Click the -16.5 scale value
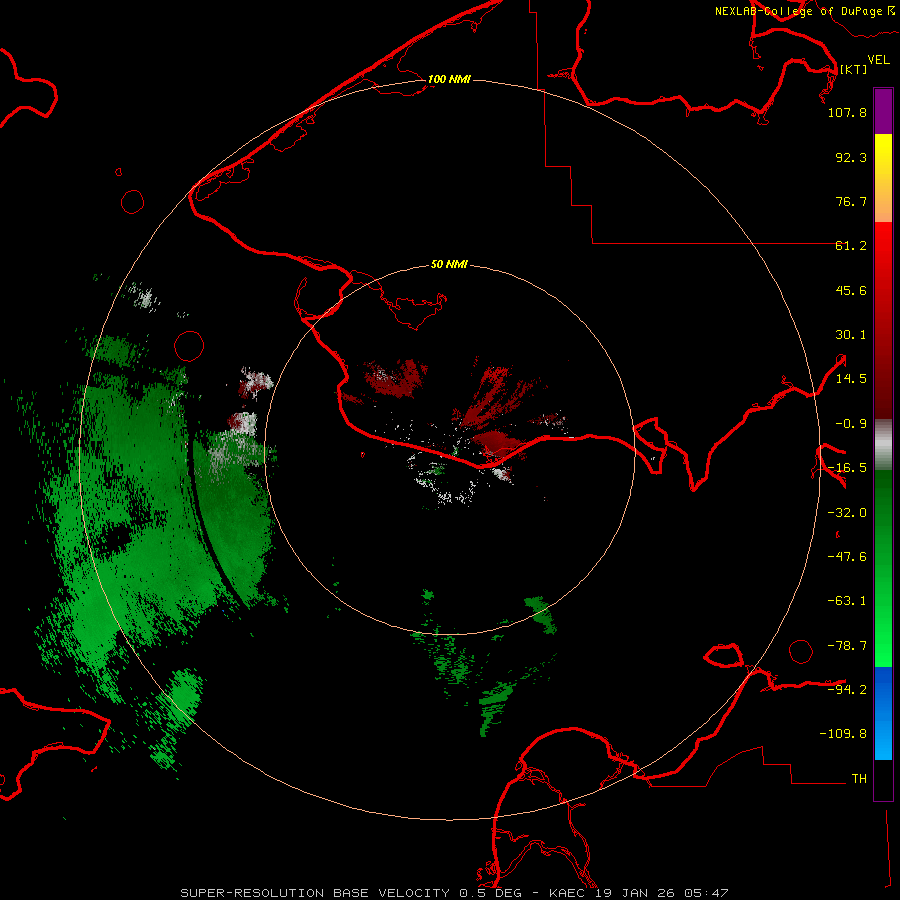 coord(847,468)
